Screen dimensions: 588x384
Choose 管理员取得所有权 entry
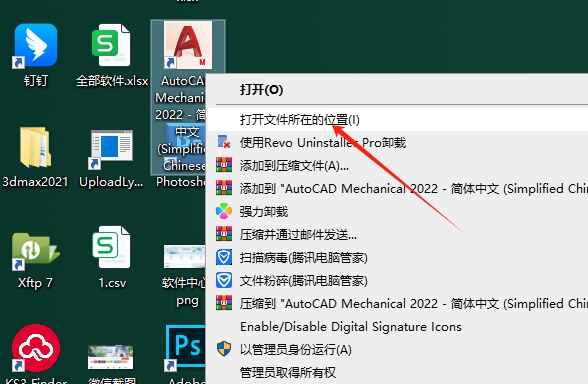pyautogui.click(x=398, y=372)
